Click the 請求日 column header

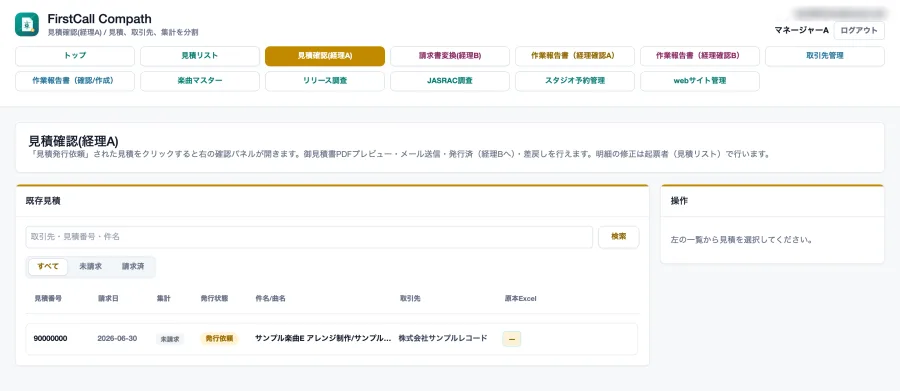108,299
